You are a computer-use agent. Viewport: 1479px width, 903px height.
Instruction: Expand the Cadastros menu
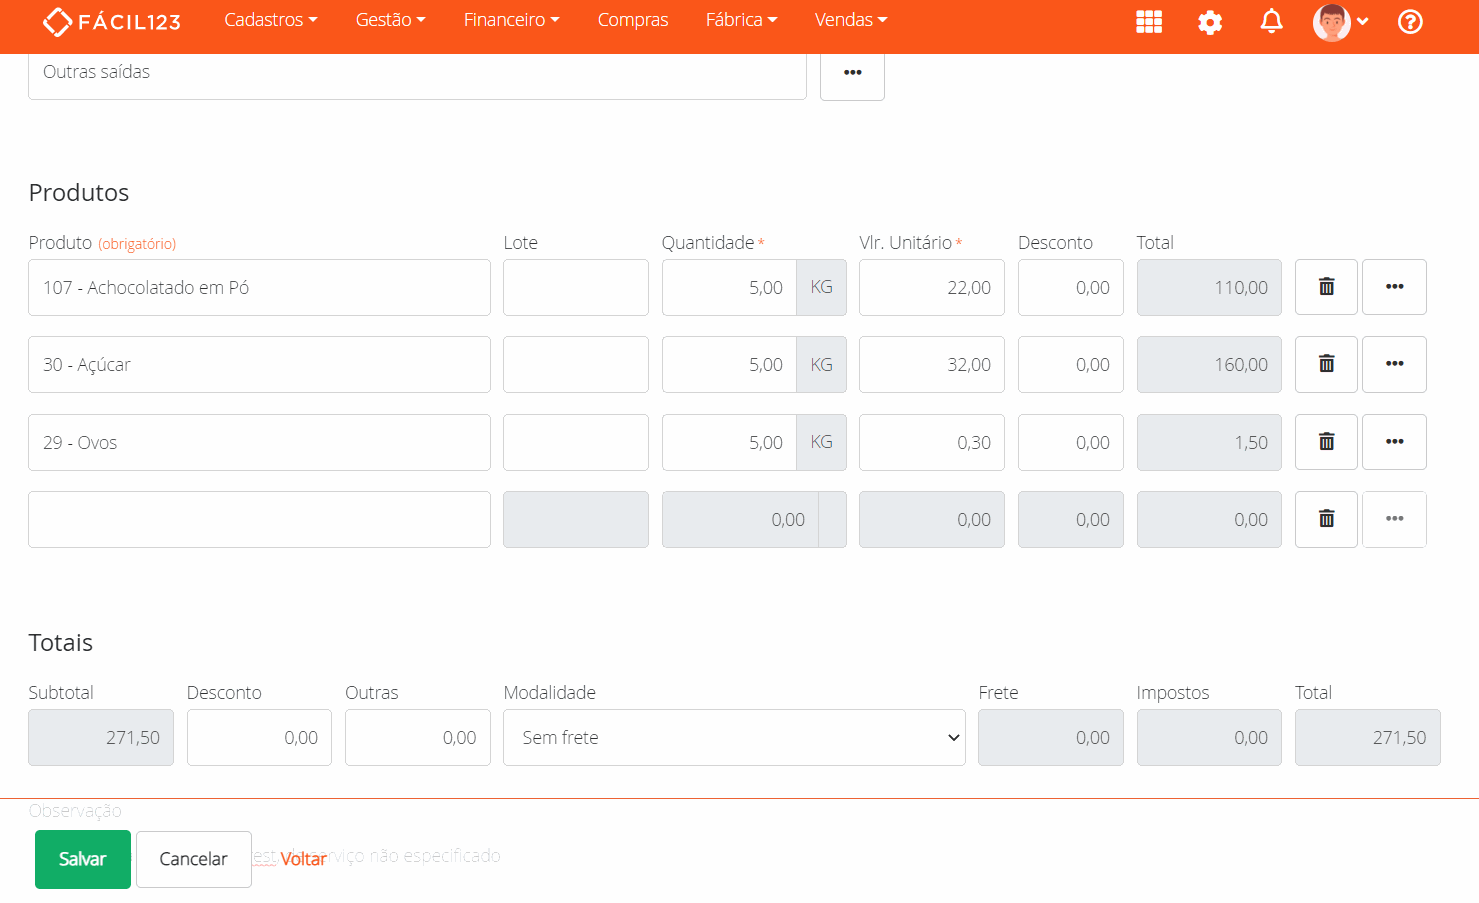click(270, 20)
